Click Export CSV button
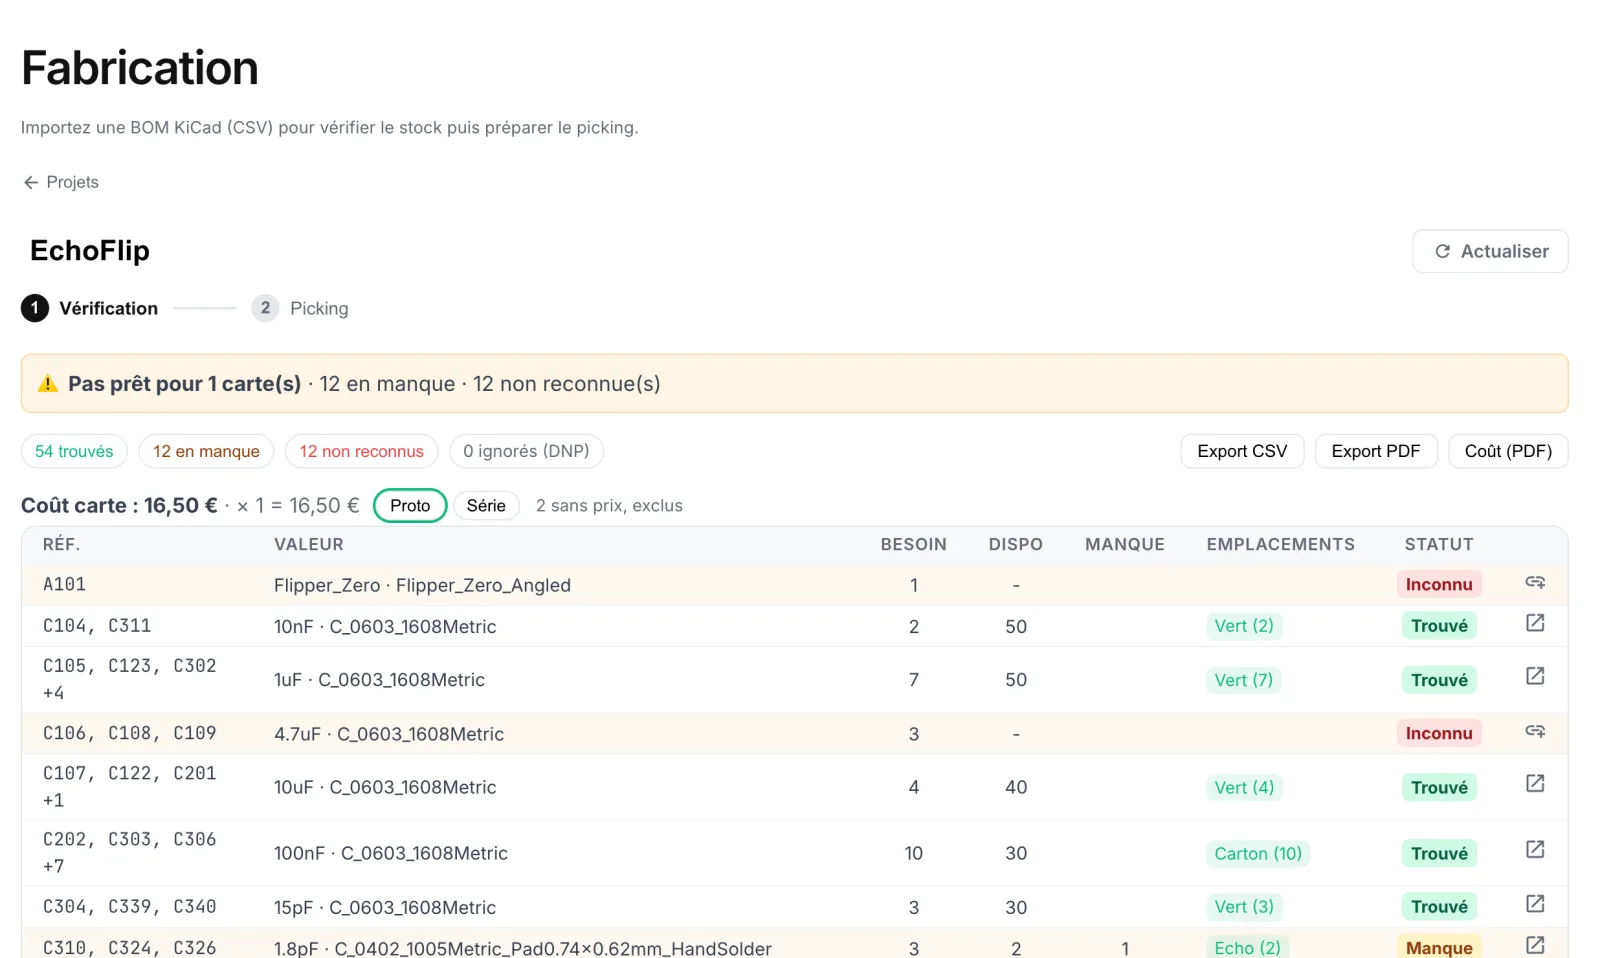This screenshot has height=958, width=1600. point(1242,451)
